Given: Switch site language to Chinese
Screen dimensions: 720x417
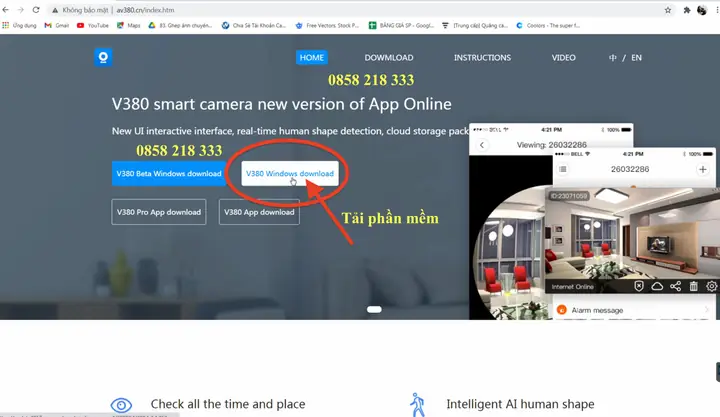Looking at the screenshot, I should pos(613,57).
